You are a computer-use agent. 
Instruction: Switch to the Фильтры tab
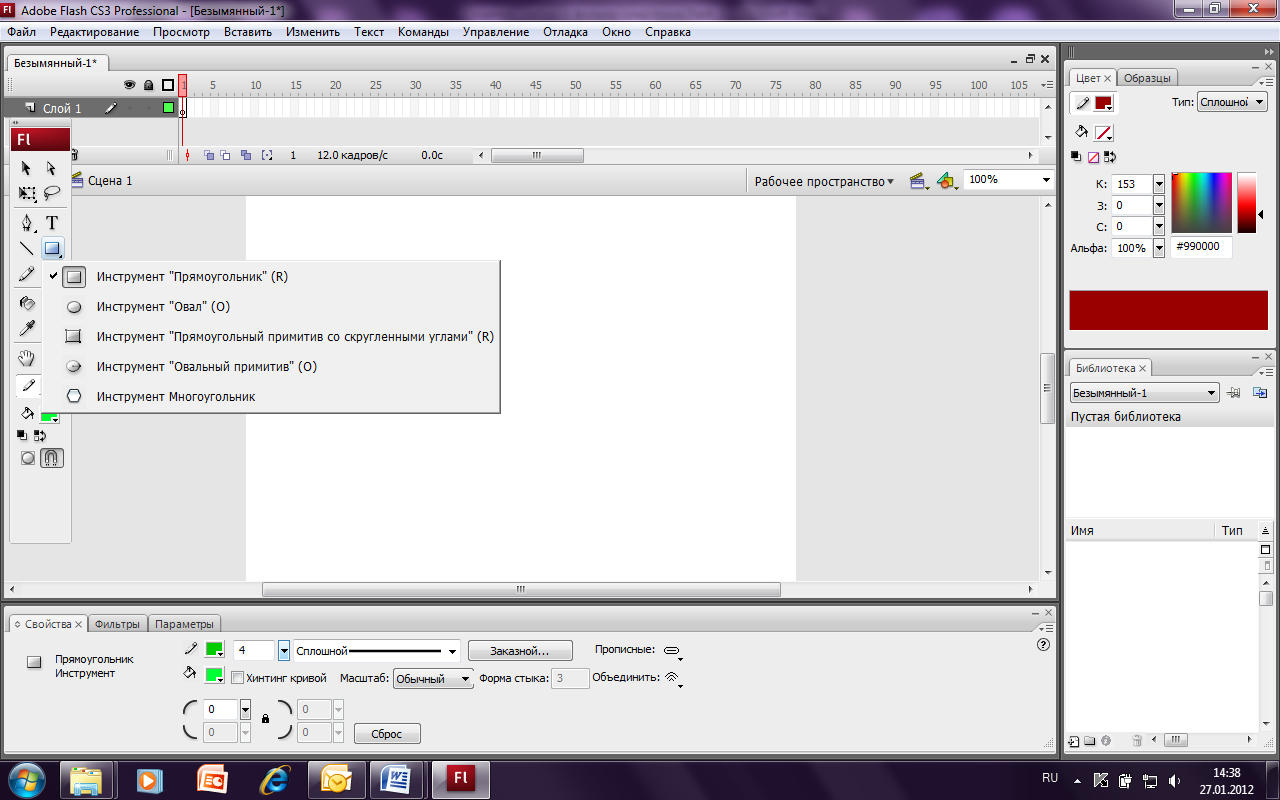117,624
